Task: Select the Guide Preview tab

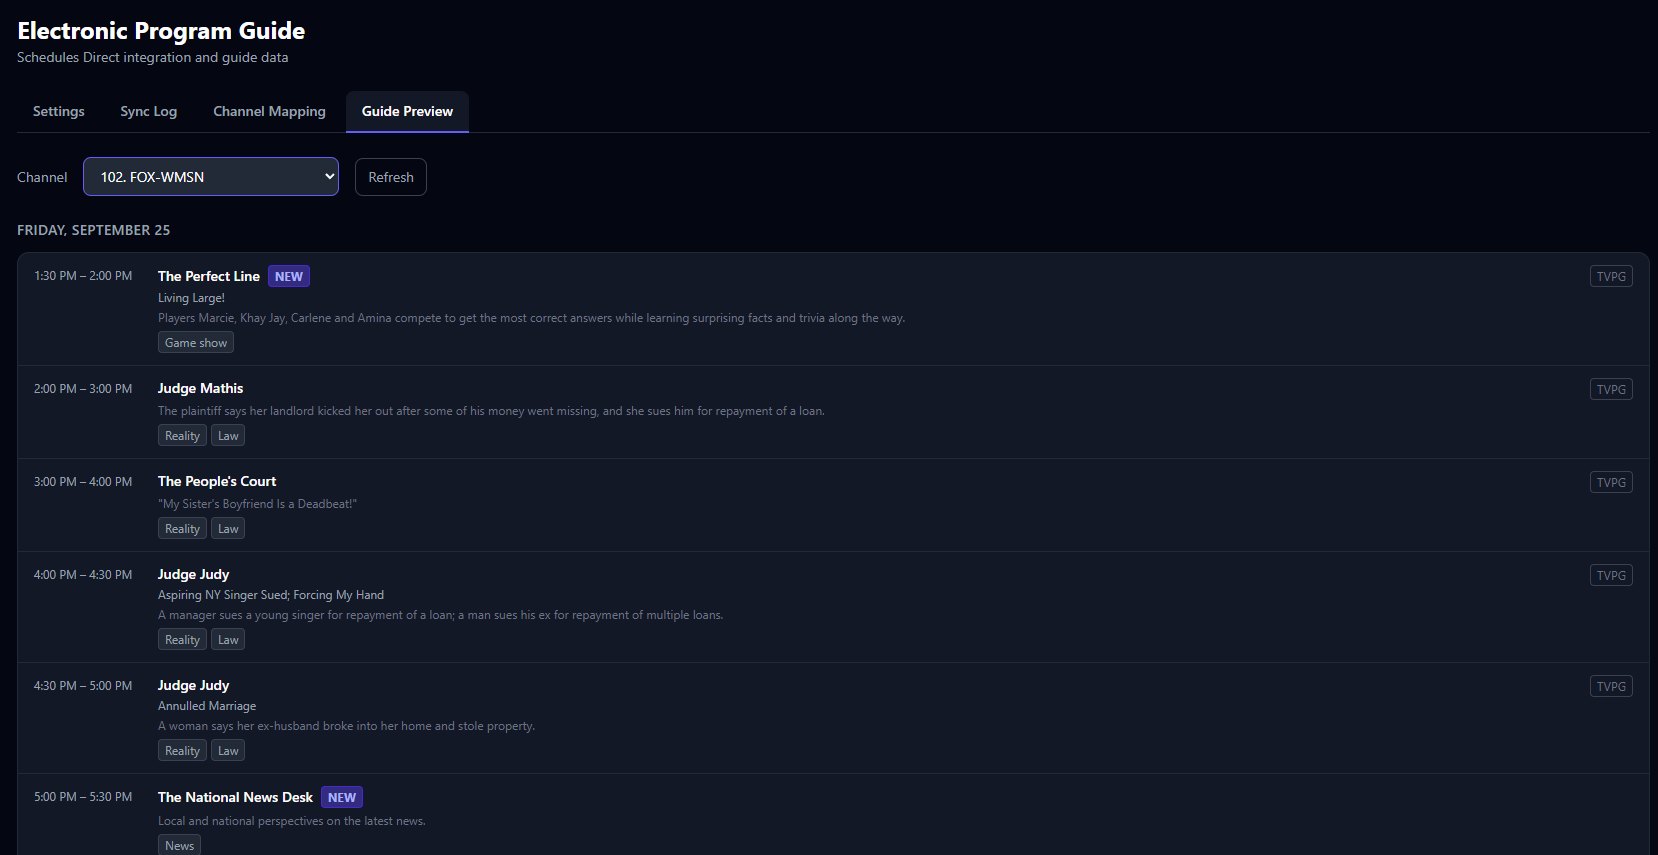Action: [x=407, y=111]
